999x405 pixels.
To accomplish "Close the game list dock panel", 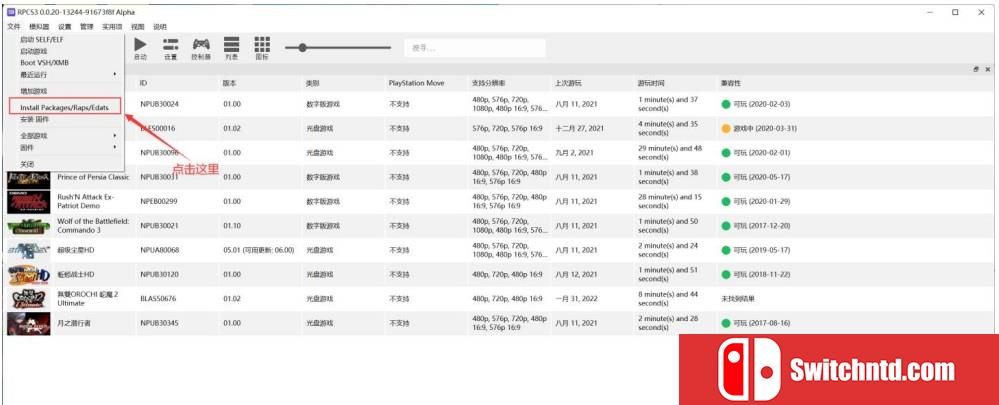I will 988,69.
